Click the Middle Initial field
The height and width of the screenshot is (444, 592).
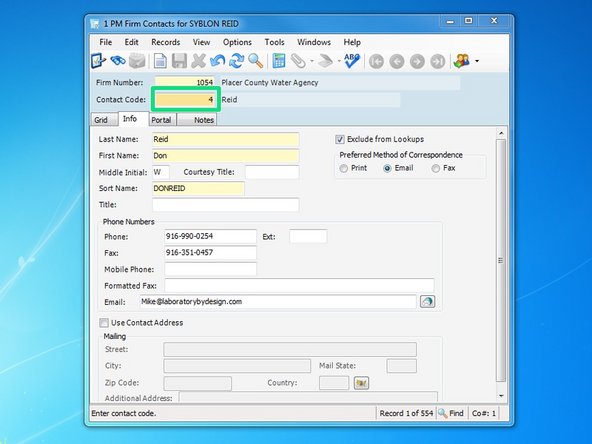click(161, 172)
